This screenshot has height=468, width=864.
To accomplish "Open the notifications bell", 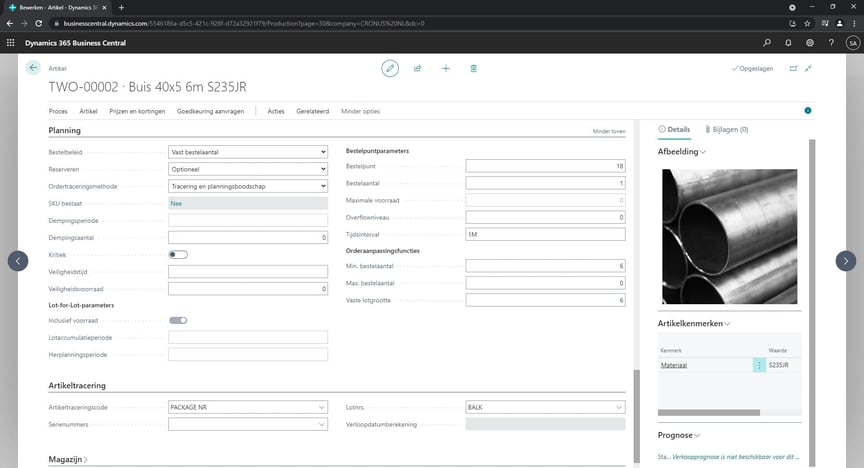I will (x=789, y=42).
